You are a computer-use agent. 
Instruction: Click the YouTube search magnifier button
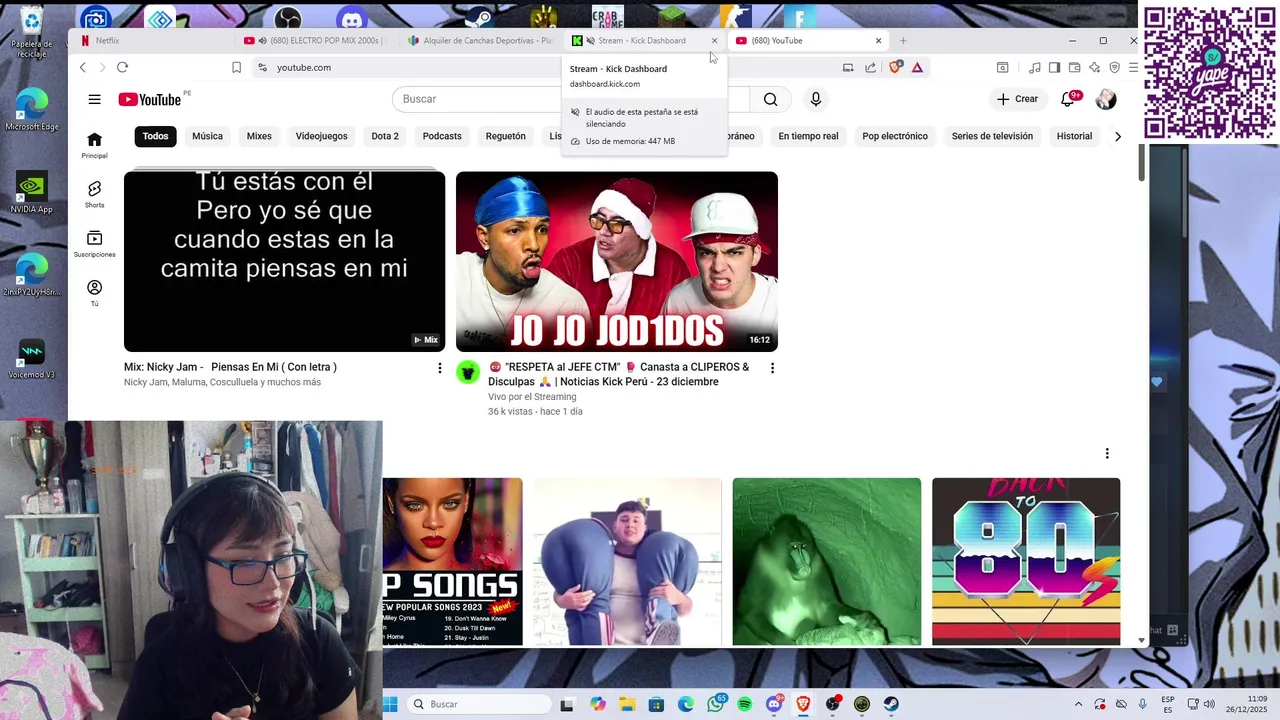[x=770, y=99]
